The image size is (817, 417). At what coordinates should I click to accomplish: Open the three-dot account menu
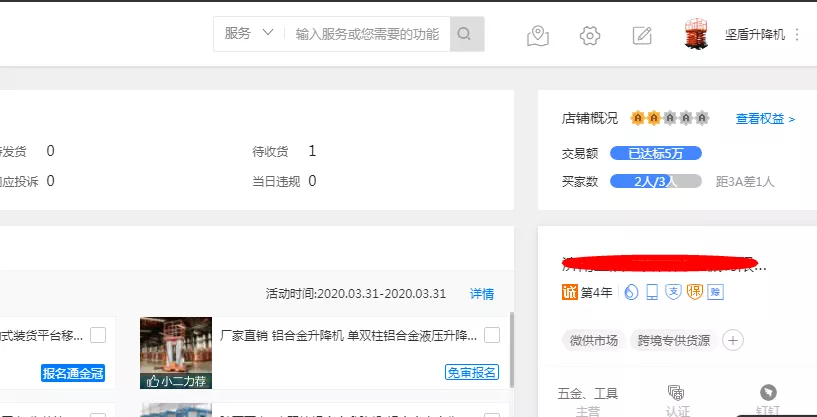coord(796,35)
